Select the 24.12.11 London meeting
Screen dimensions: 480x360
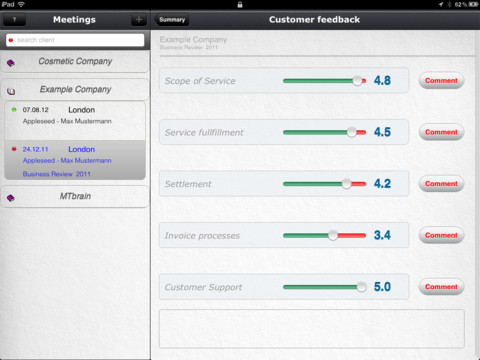point(75,160)
